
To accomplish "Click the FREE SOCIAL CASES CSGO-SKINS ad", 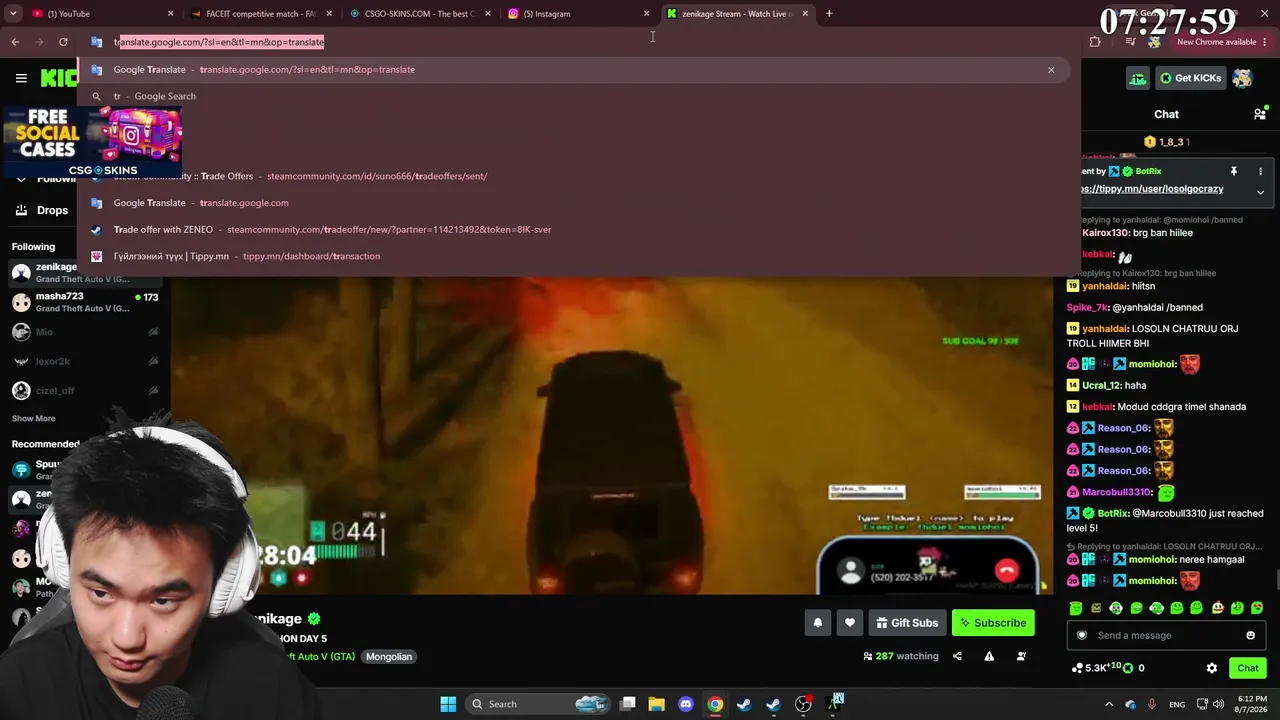I will (x=92, y=141).
